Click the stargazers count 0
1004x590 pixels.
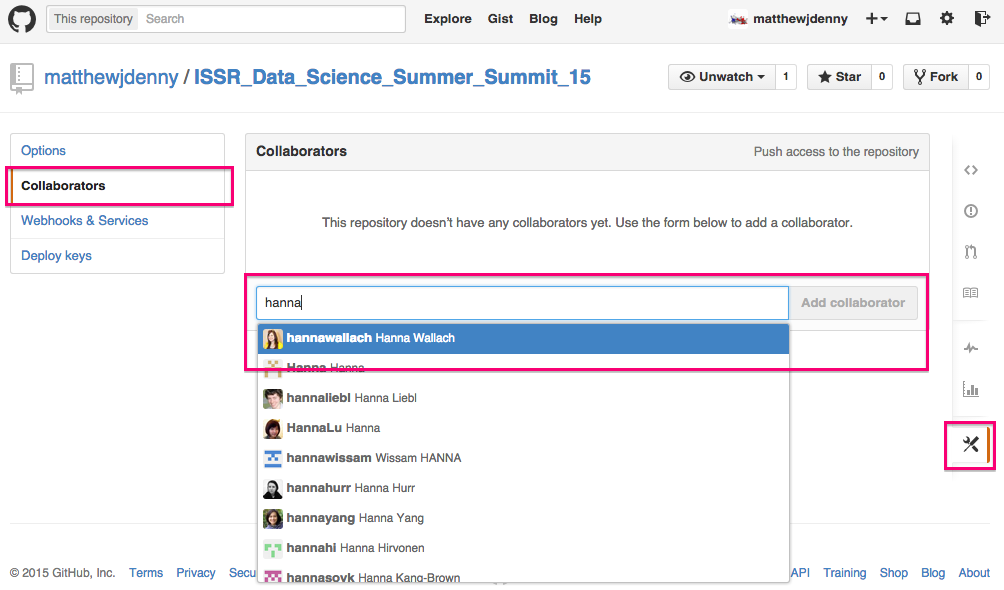[882, 77]
